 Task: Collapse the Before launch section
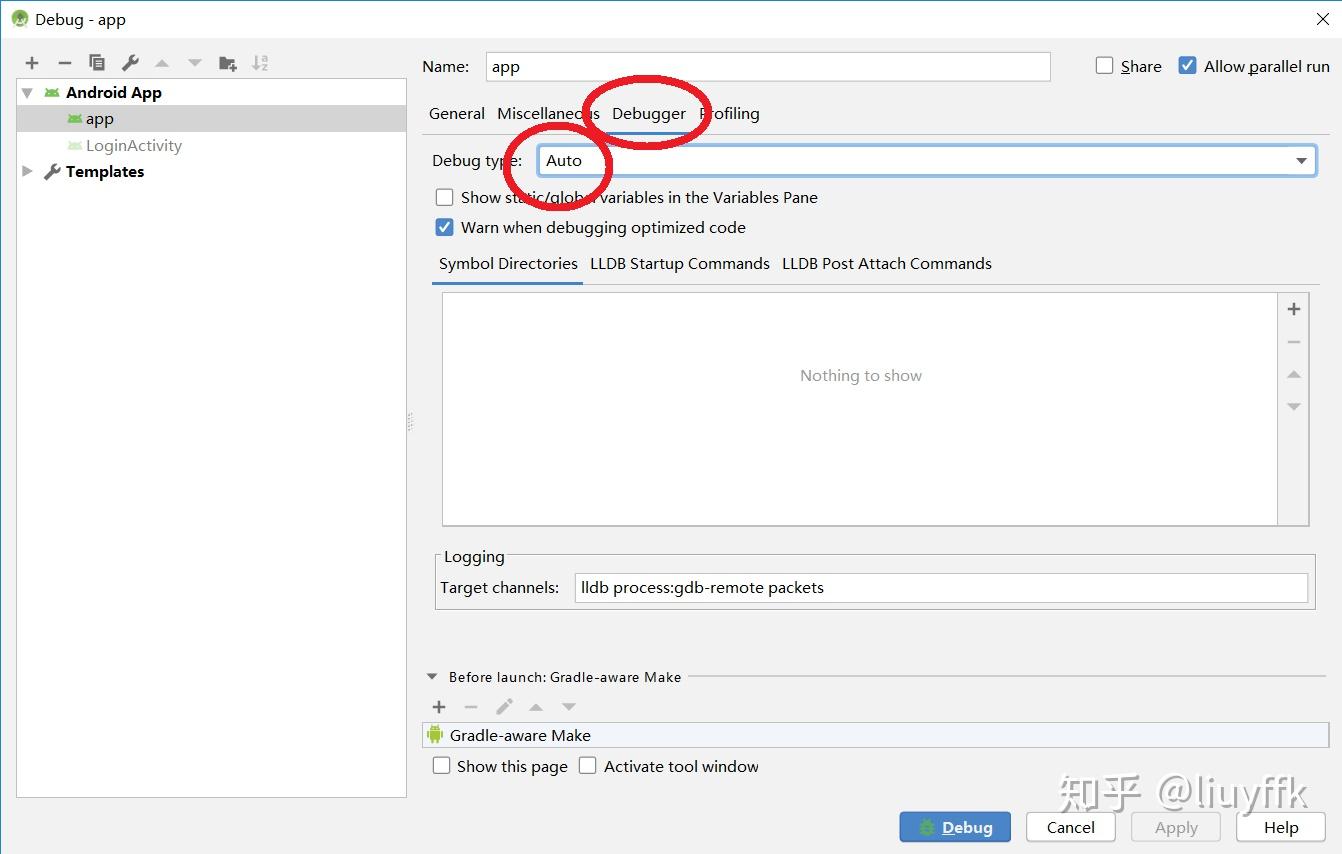tap(431, 676)
